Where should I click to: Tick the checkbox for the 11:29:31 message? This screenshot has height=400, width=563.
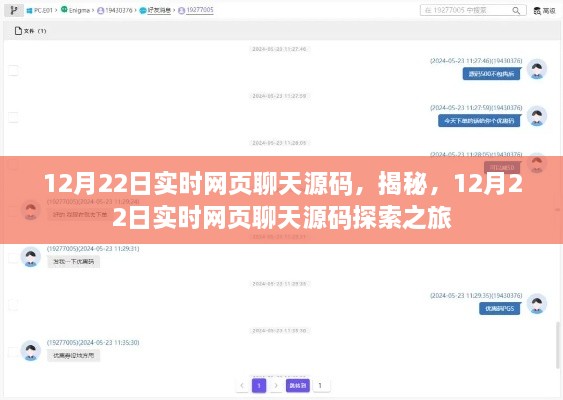pyautogui.click(x=13, y=258)
